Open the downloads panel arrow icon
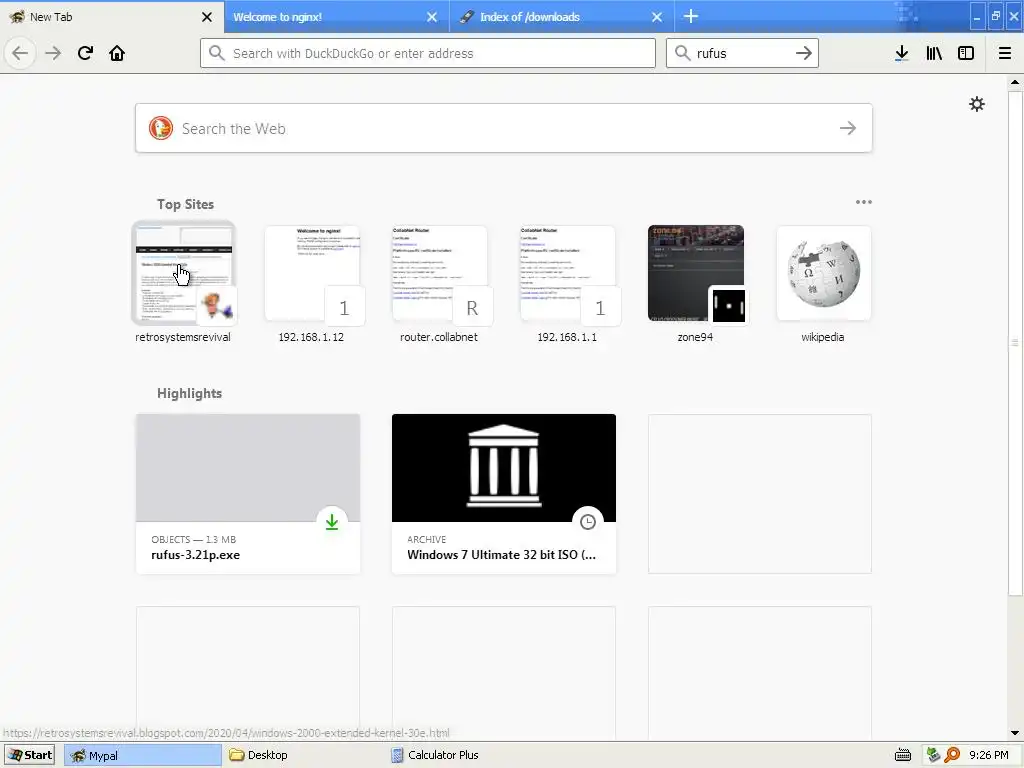The width and height of the screenshot is (1024, 768). coord(901,54)
